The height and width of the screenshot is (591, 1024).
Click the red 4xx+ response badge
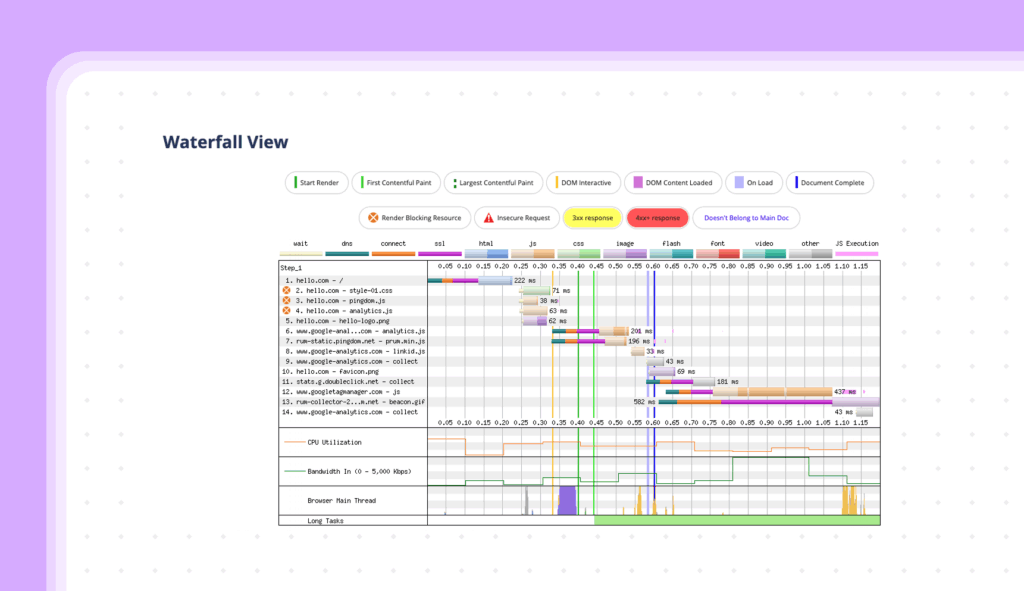pos(654,218)
